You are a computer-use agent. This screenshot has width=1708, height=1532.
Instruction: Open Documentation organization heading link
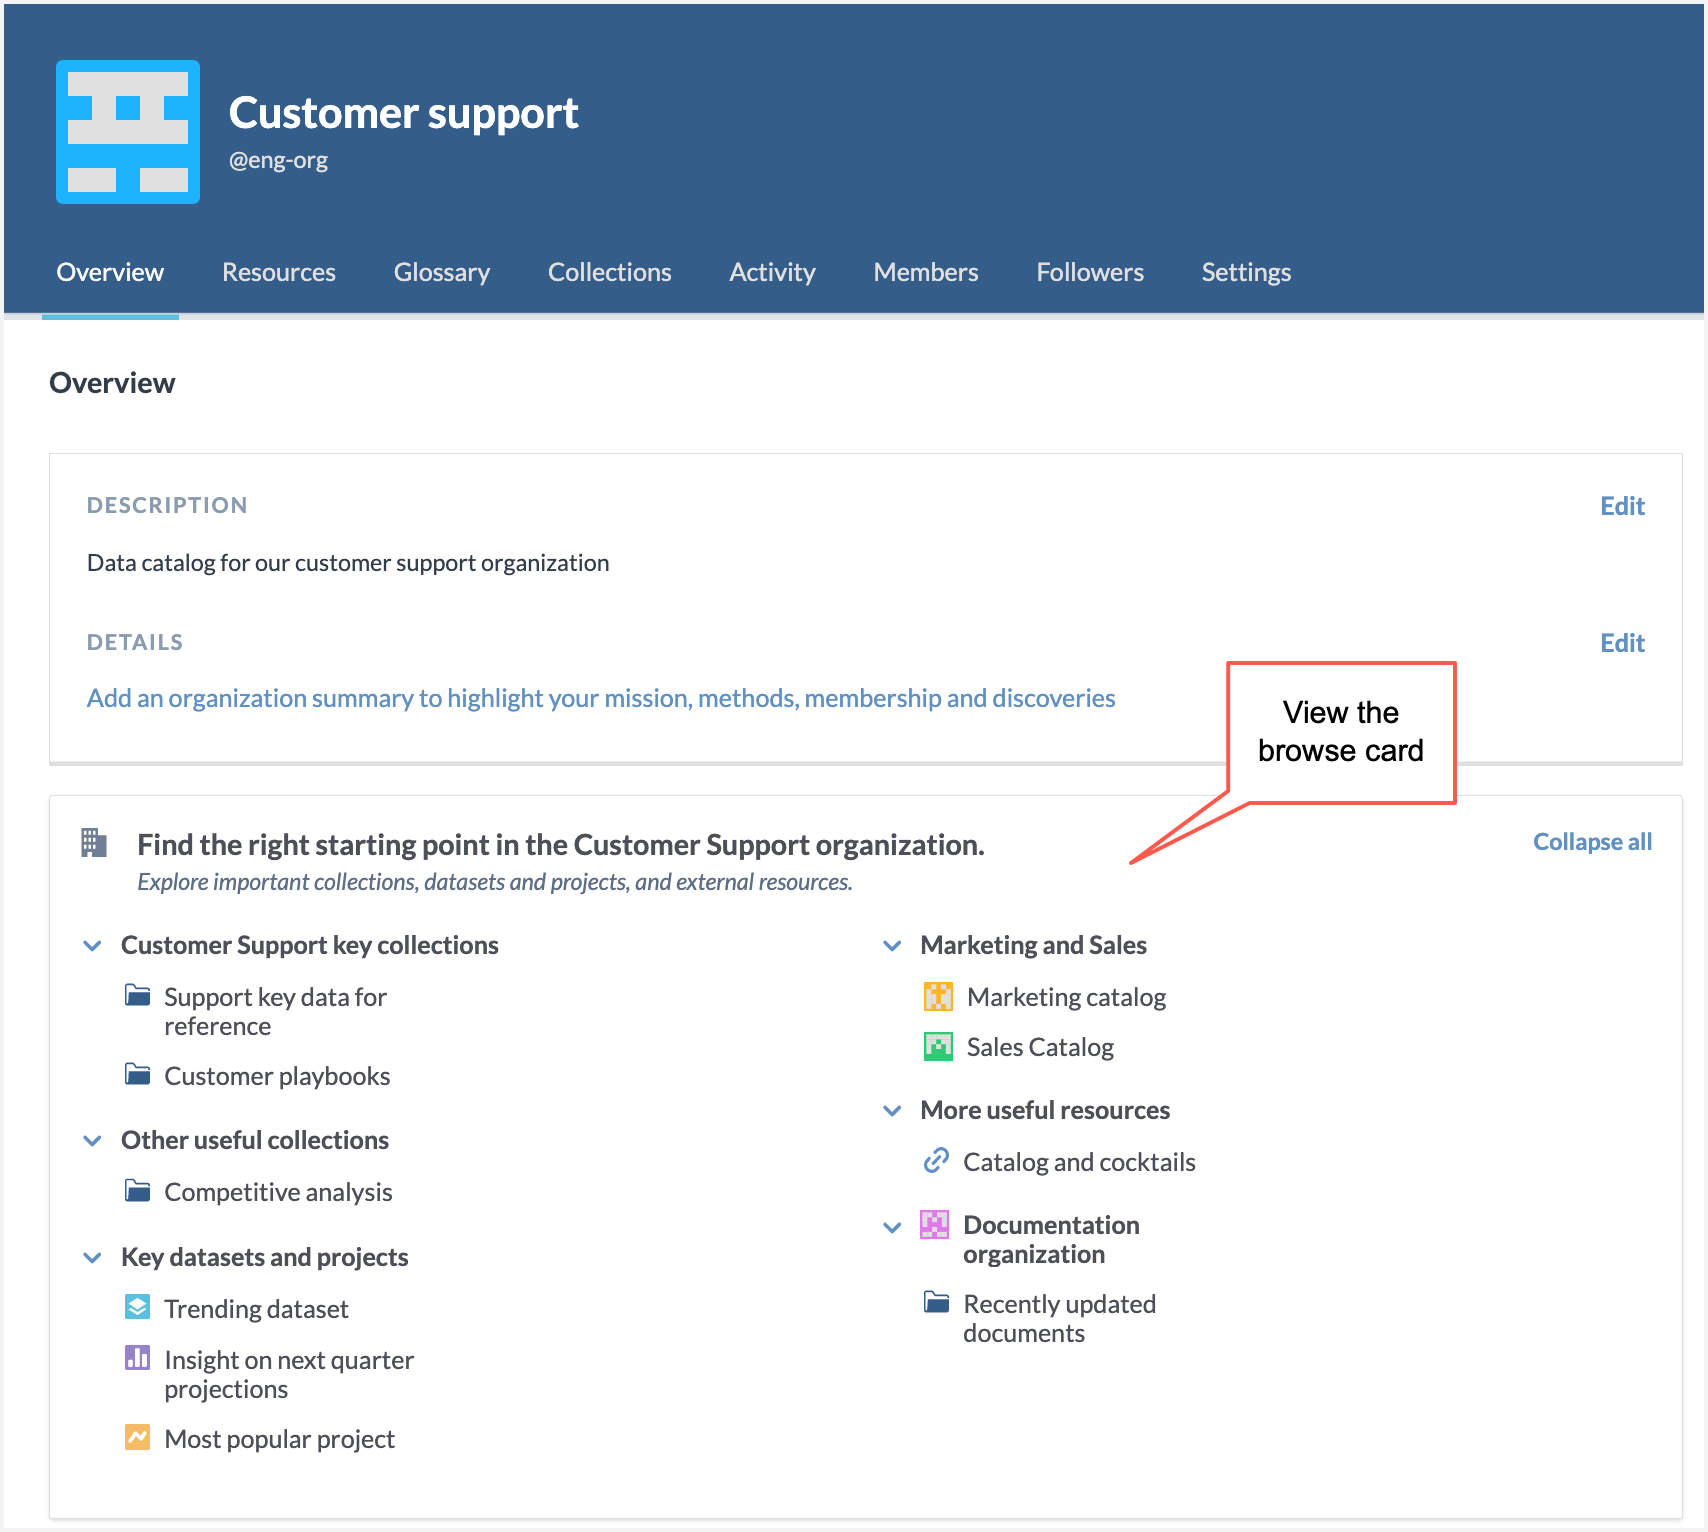point(1051,1239)
